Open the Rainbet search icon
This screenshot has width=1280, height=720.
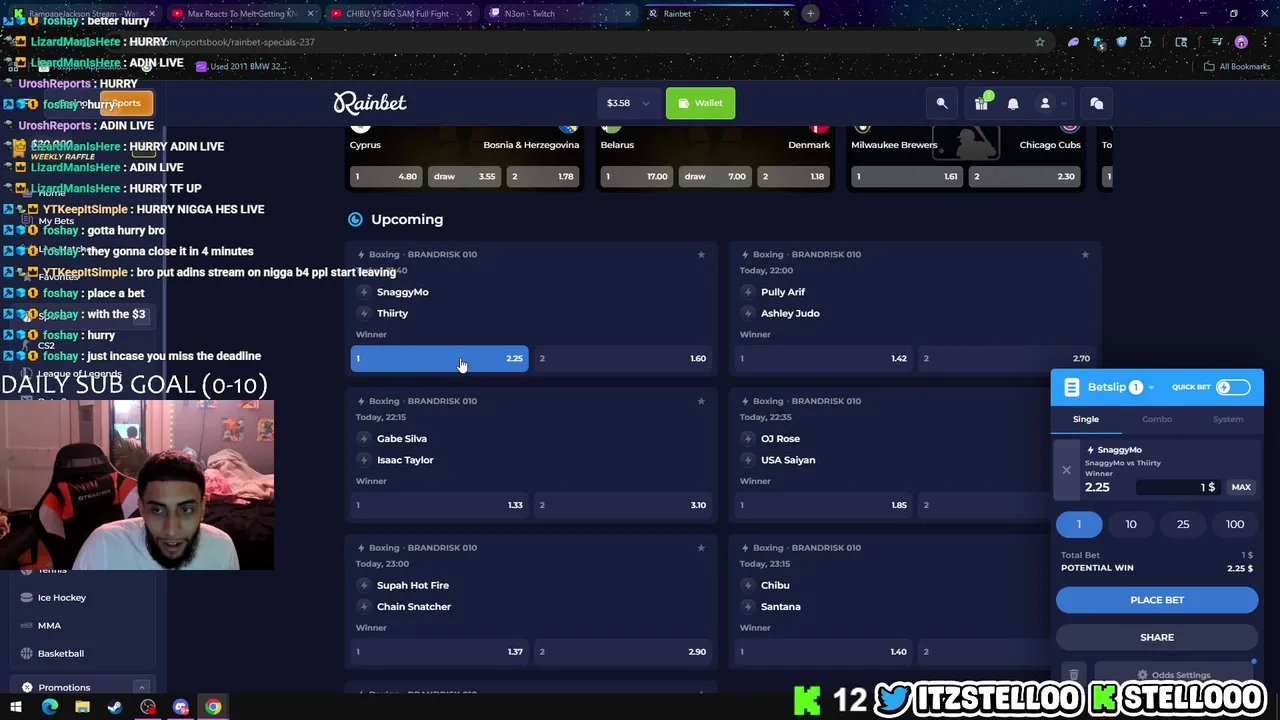(942, 103)
